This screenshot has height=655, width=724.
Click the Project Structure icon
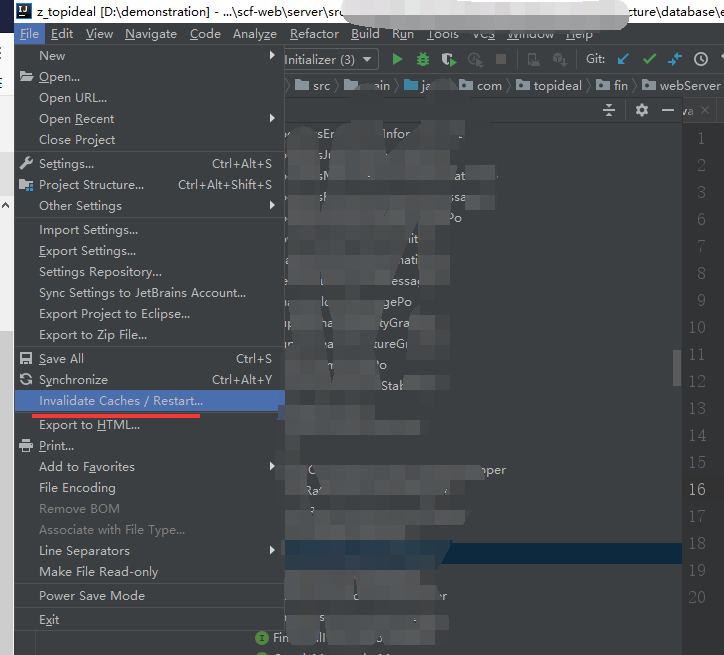26,185
